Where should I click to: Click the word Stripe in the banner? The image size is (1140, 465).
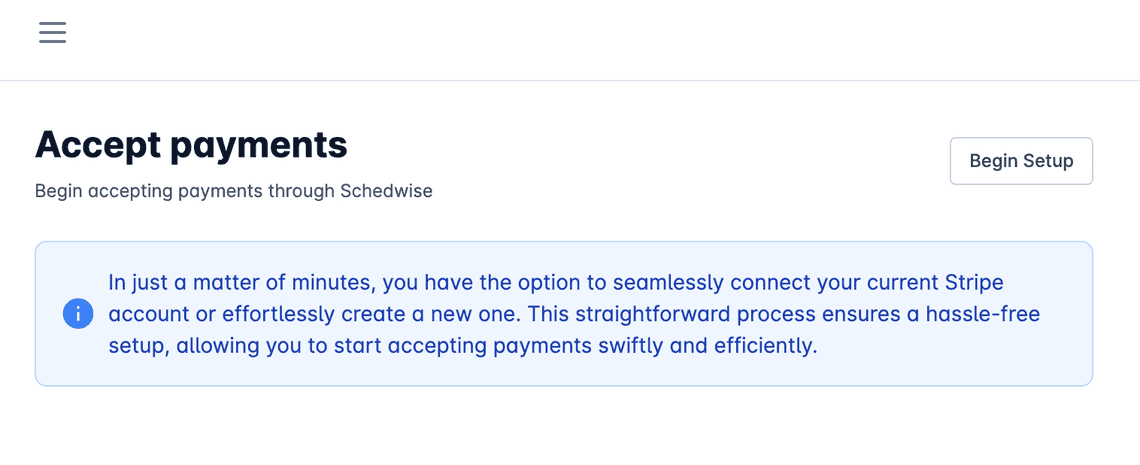(964, 282)
